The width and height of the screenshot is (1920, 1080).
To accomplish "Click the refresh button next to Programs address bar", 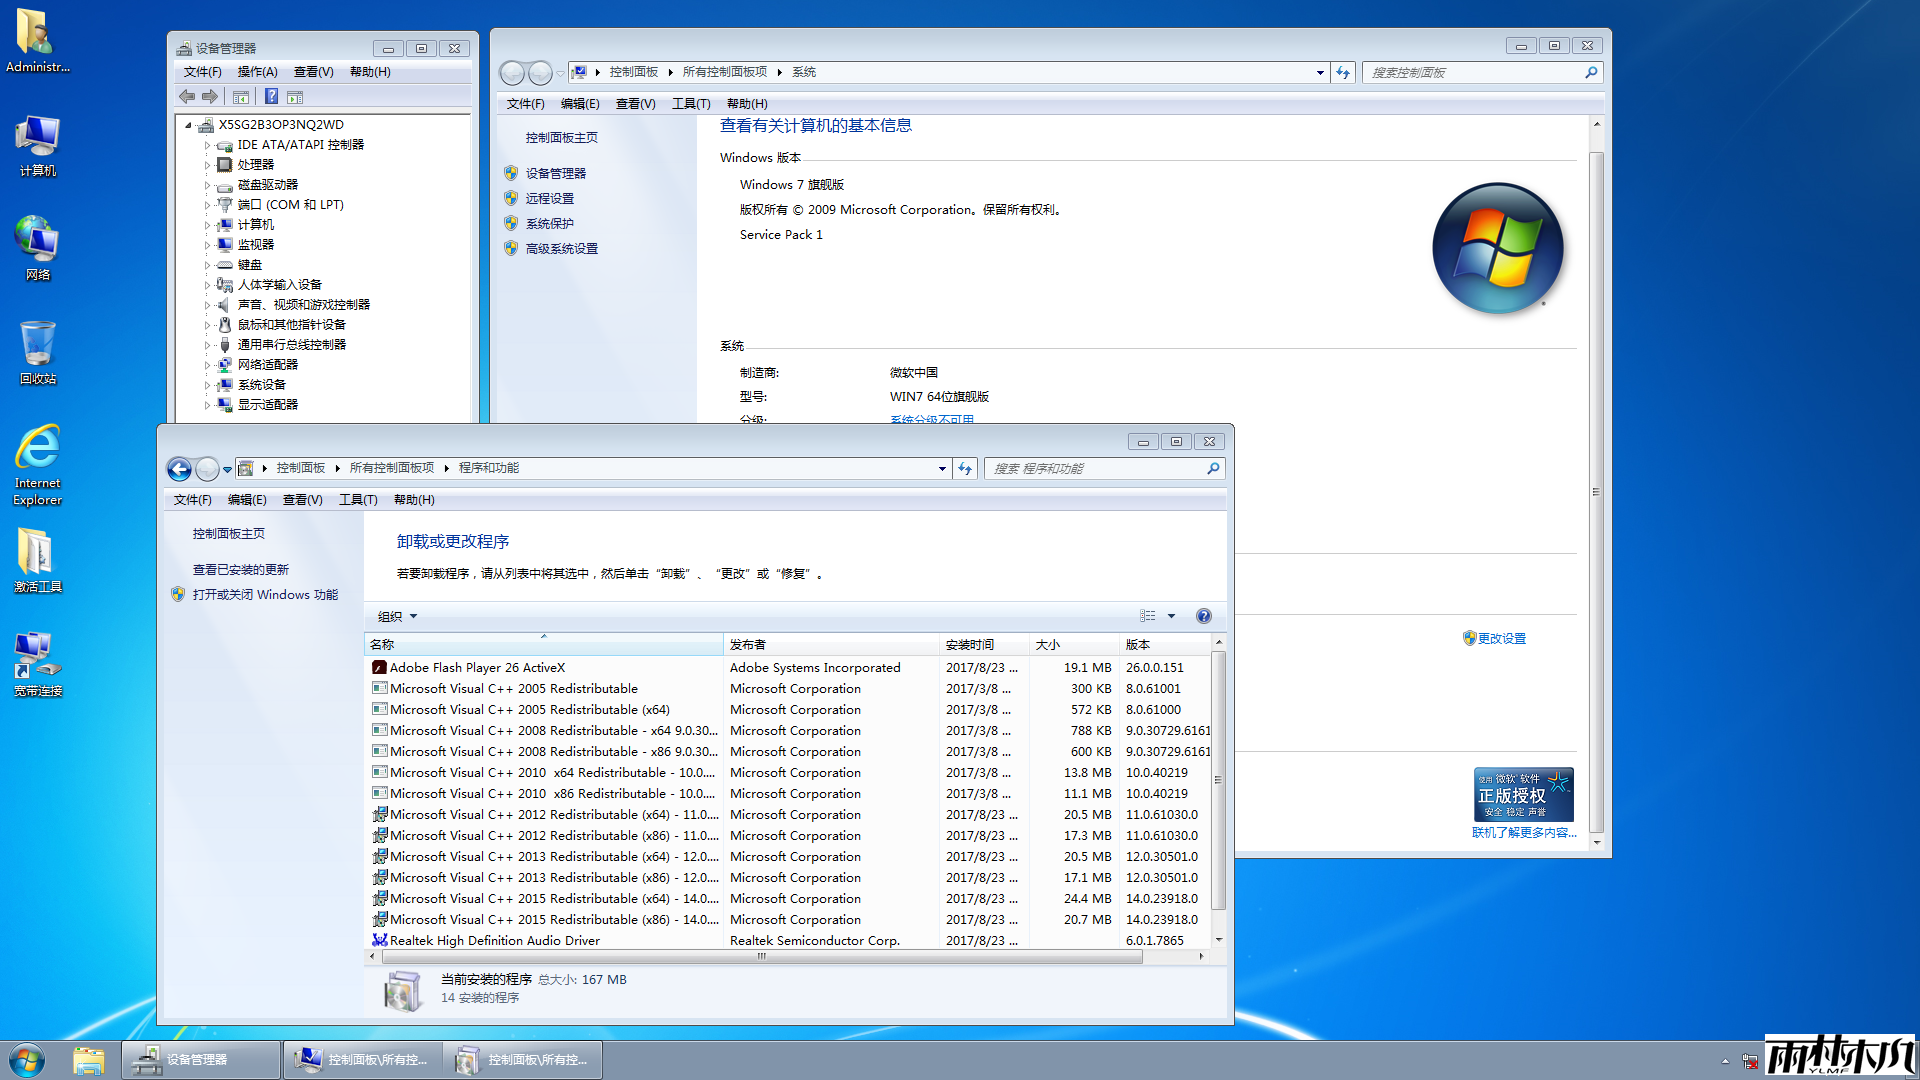I will (965, 468).
